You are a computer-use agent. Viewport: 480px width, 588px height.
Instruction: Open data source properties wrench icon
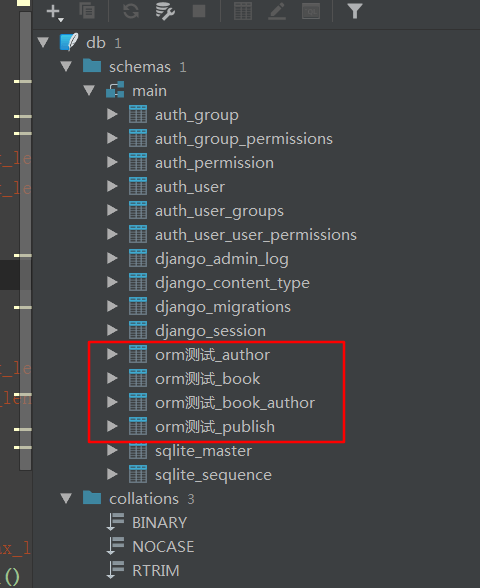coord(165,11)
